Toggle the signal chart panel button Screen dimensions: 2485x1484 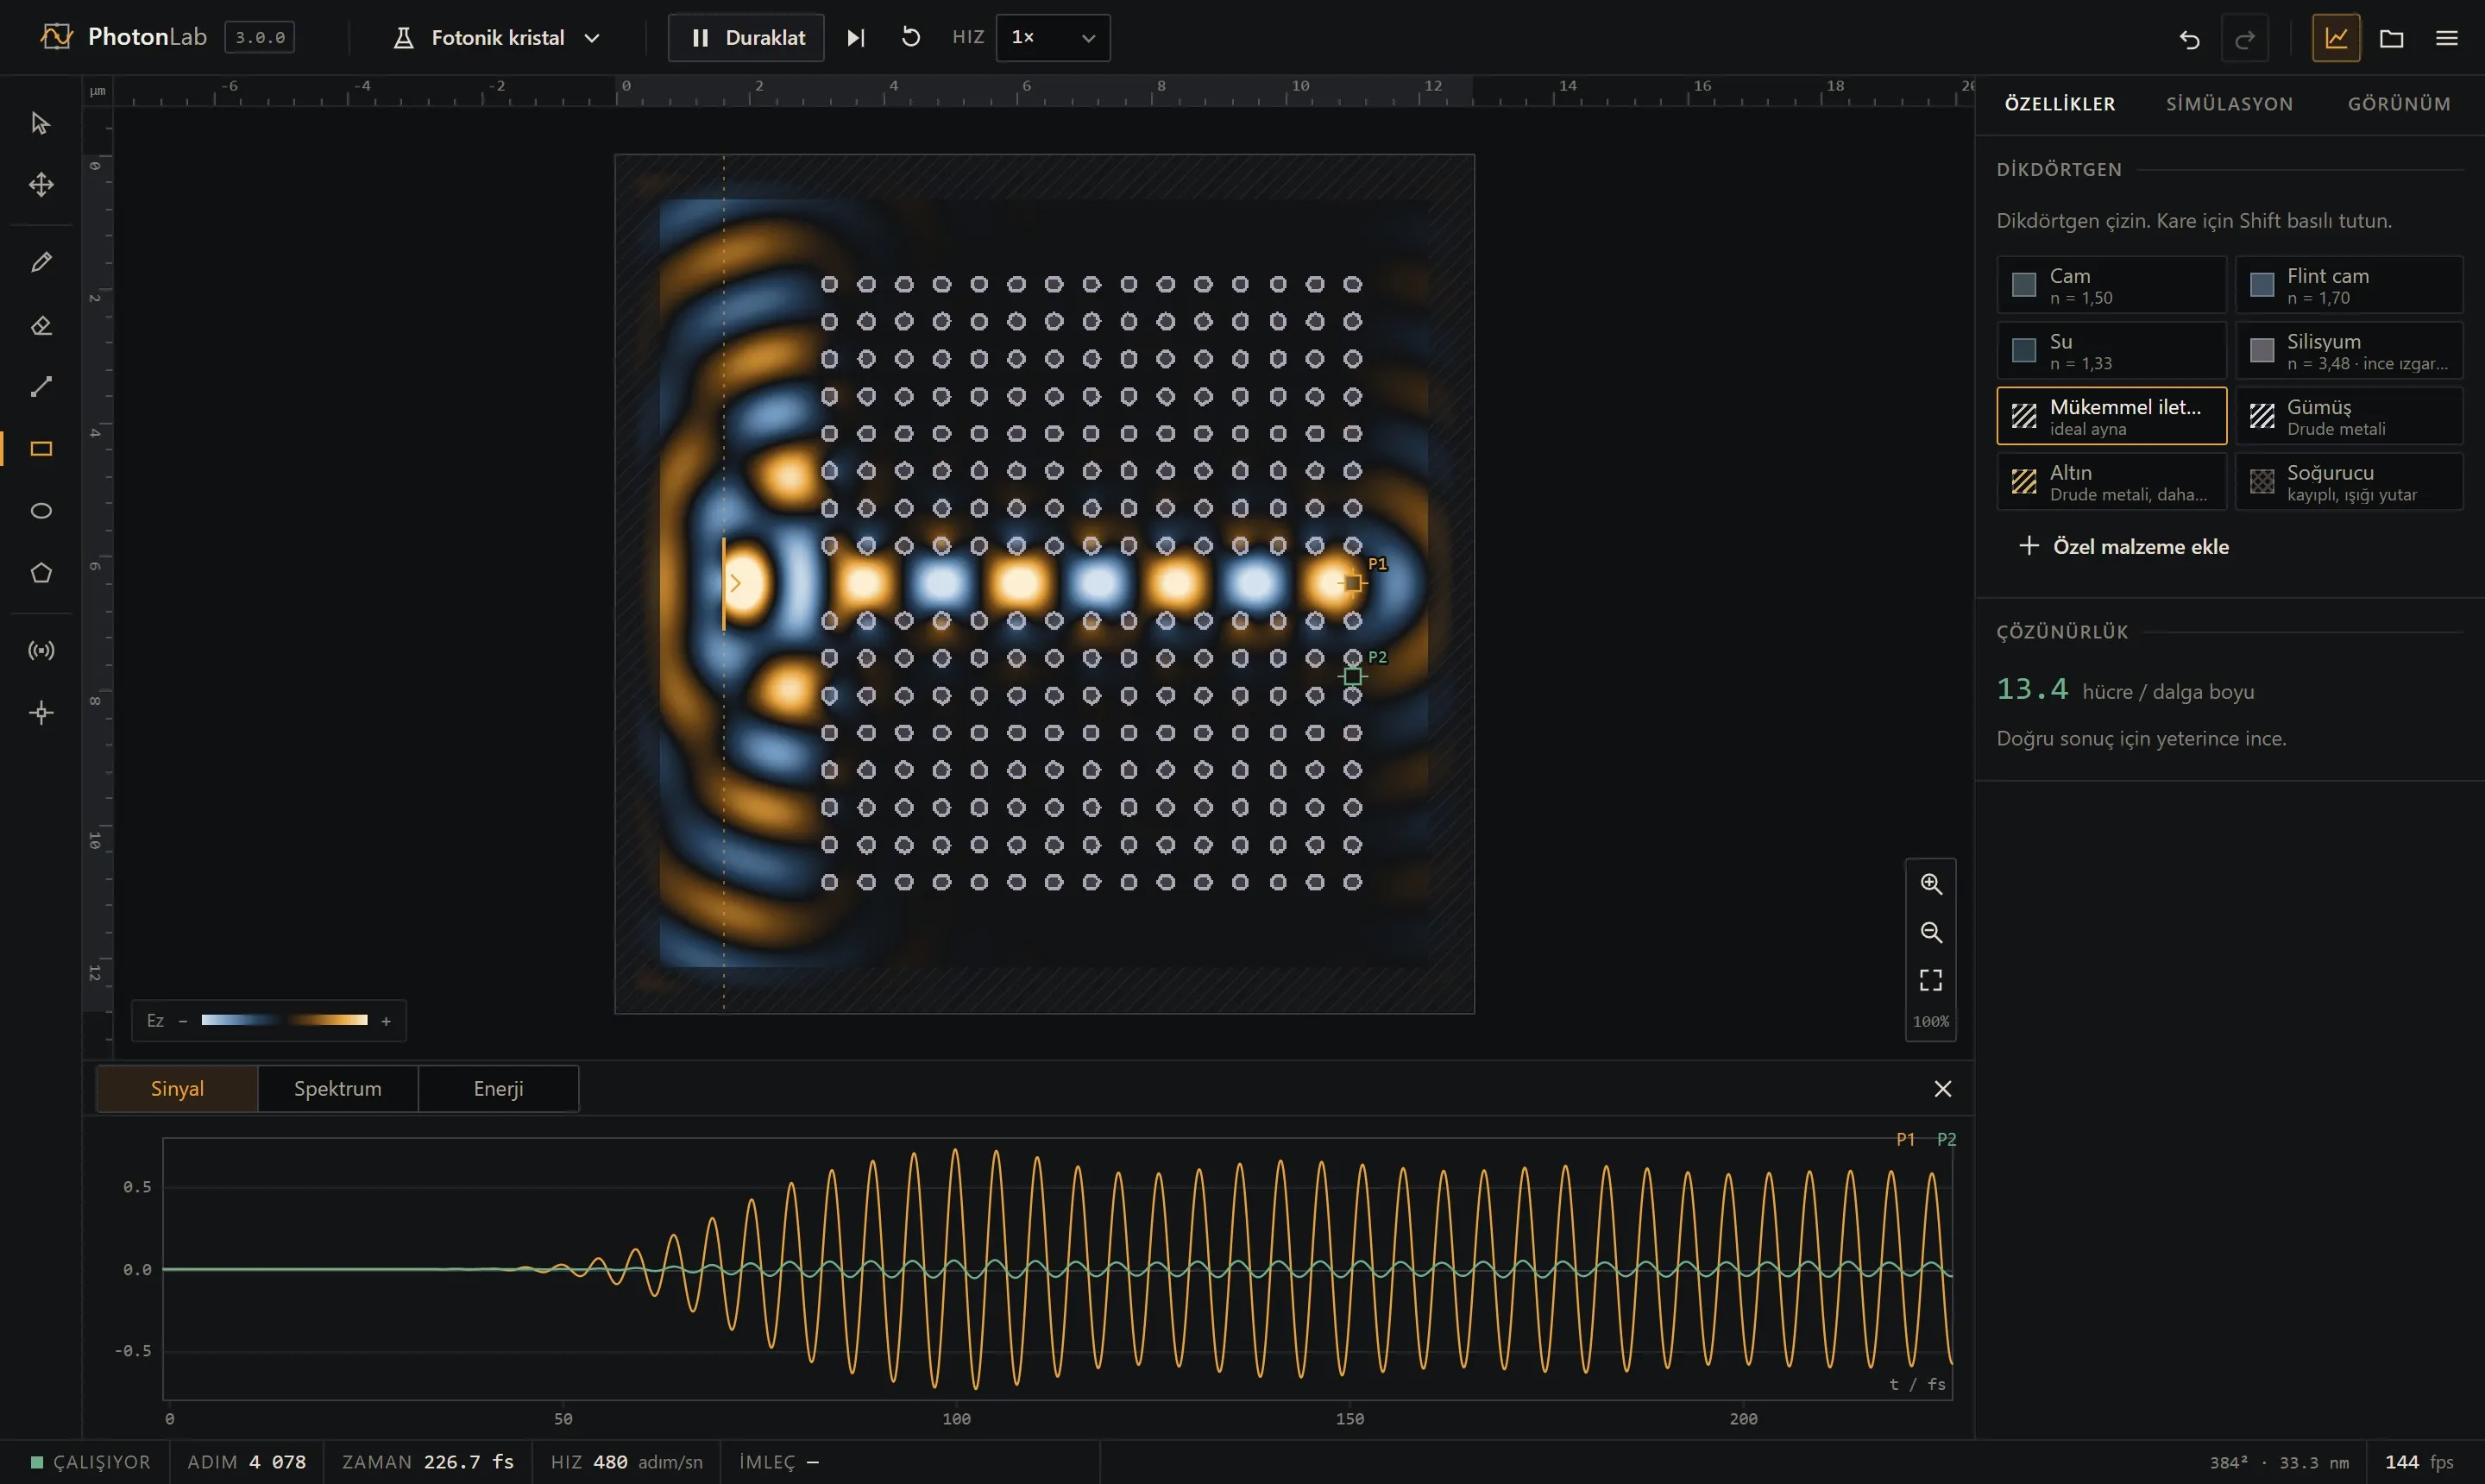2336,38
